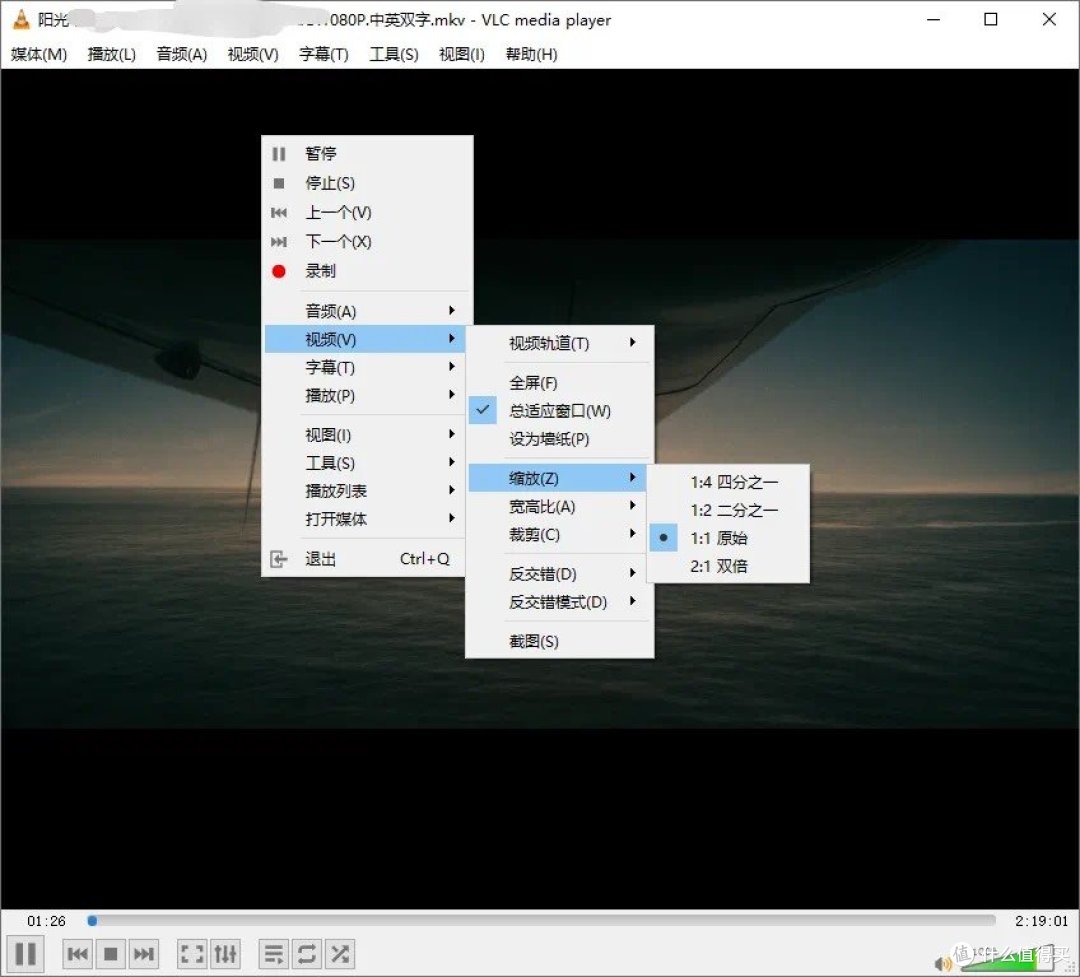Expand the 宽高比(A) submenu

[545, 506]
